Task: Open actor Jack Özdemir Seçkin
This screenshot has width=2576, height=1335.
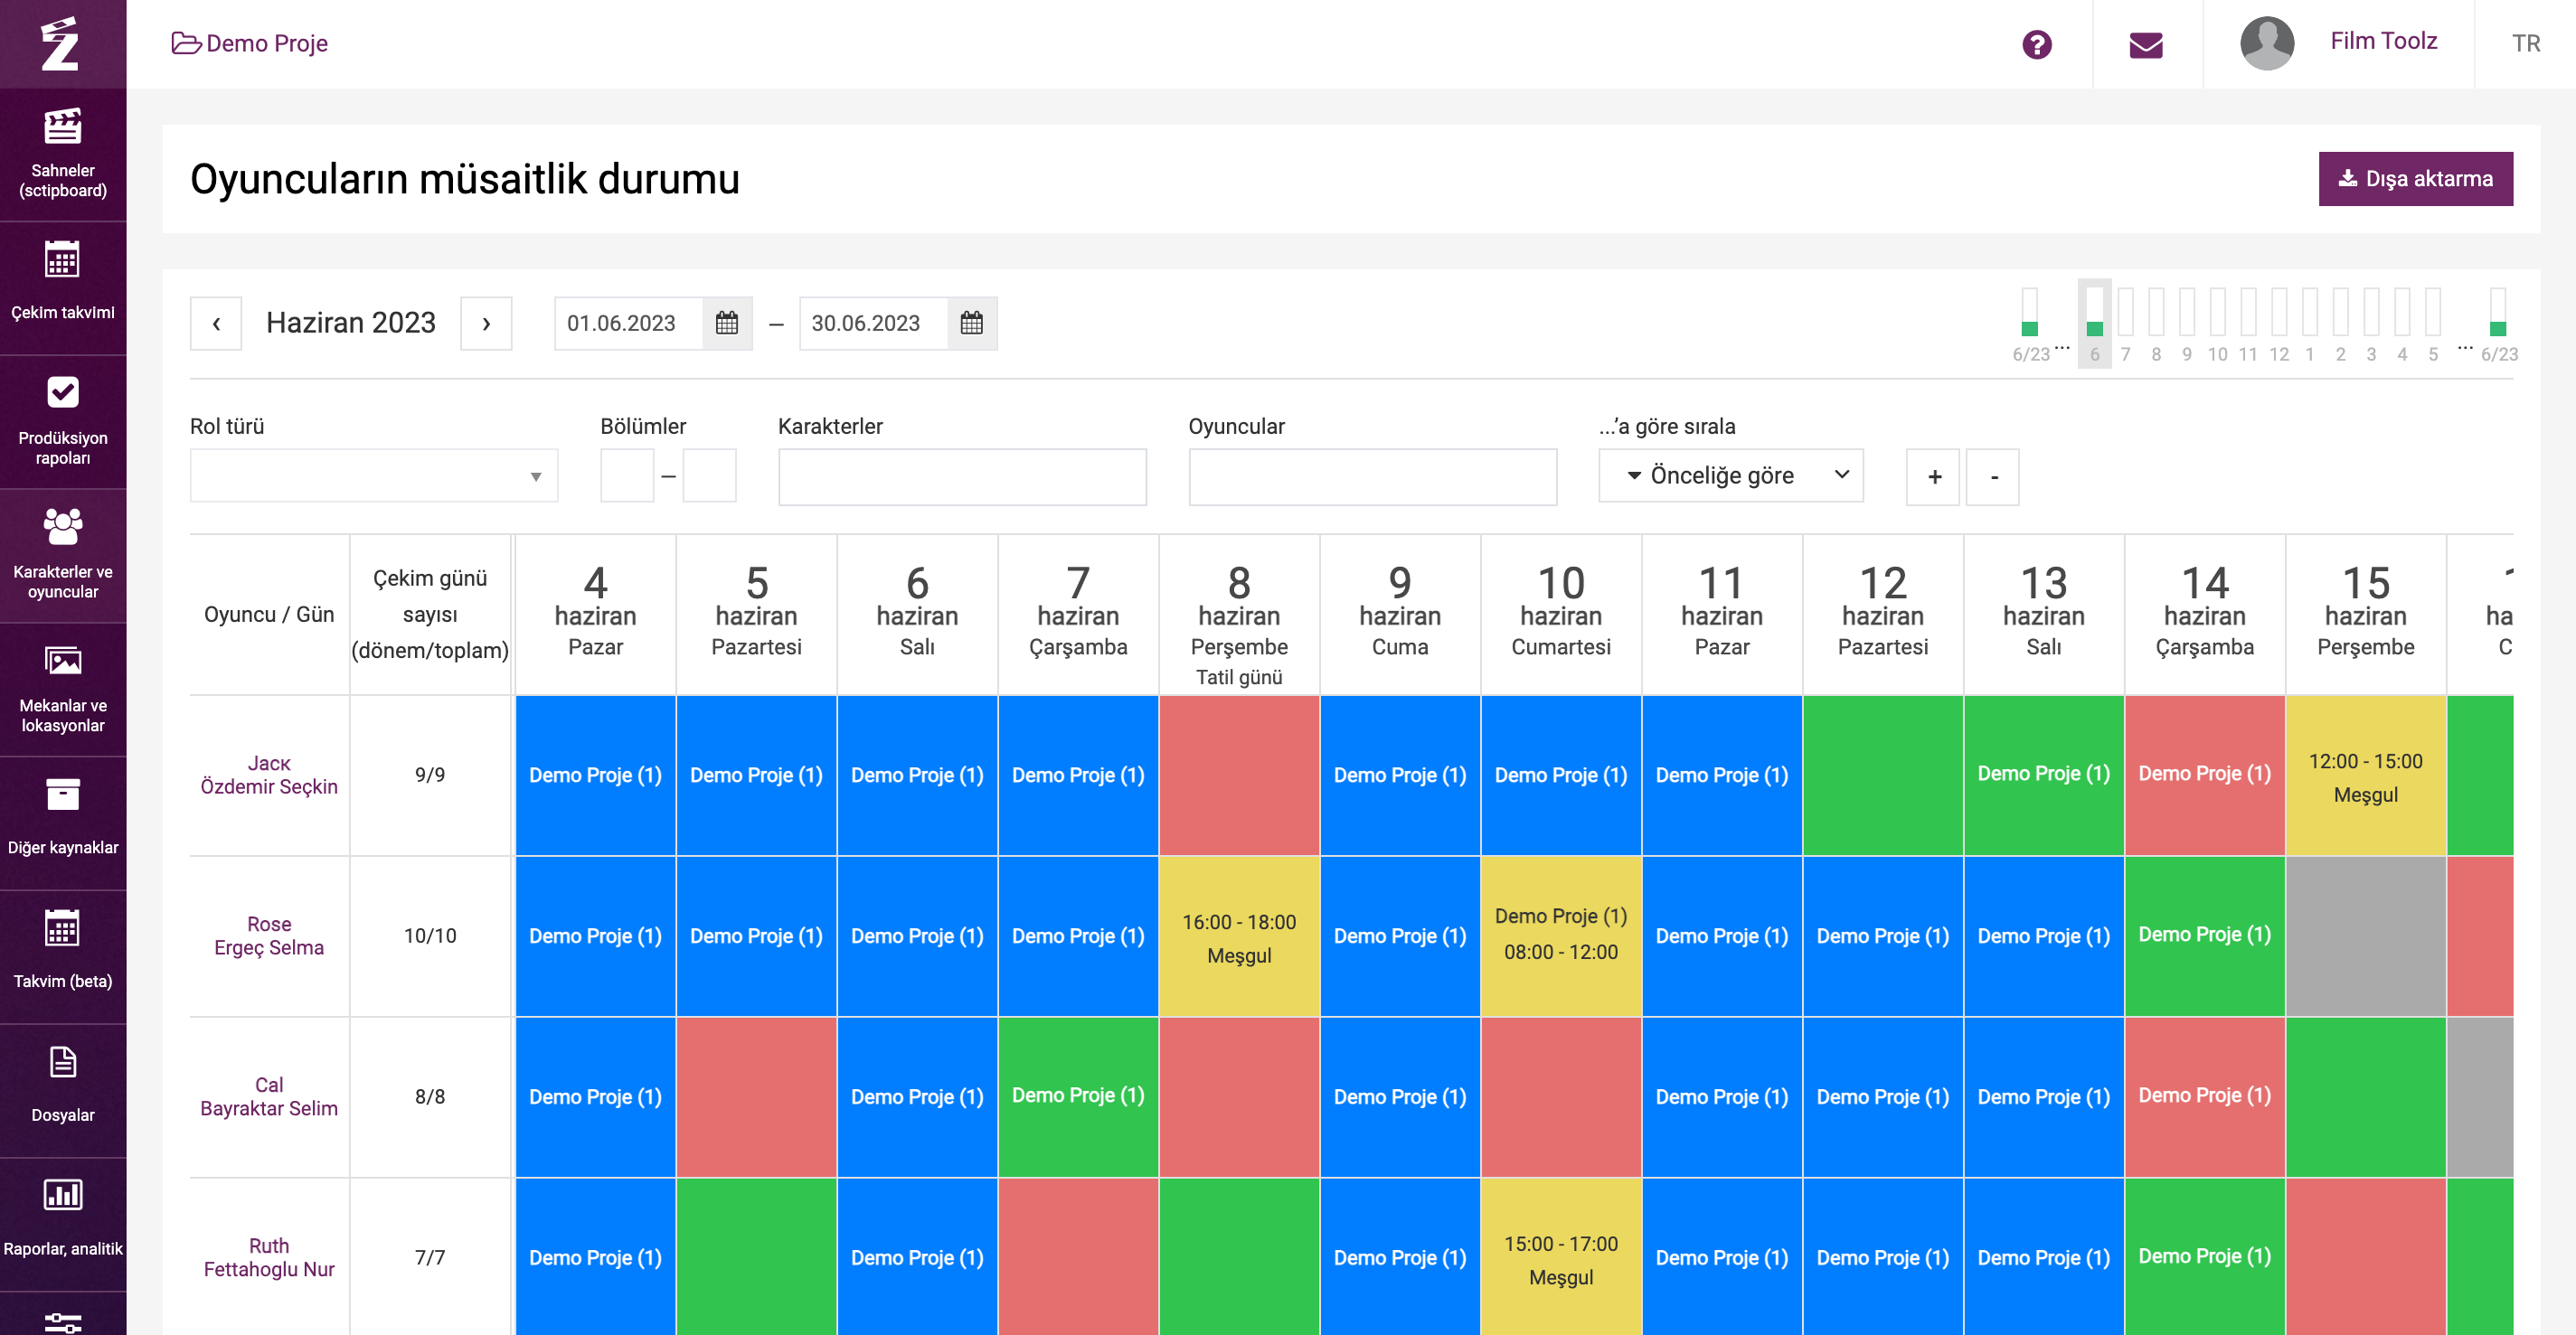Action: [269, 775]
